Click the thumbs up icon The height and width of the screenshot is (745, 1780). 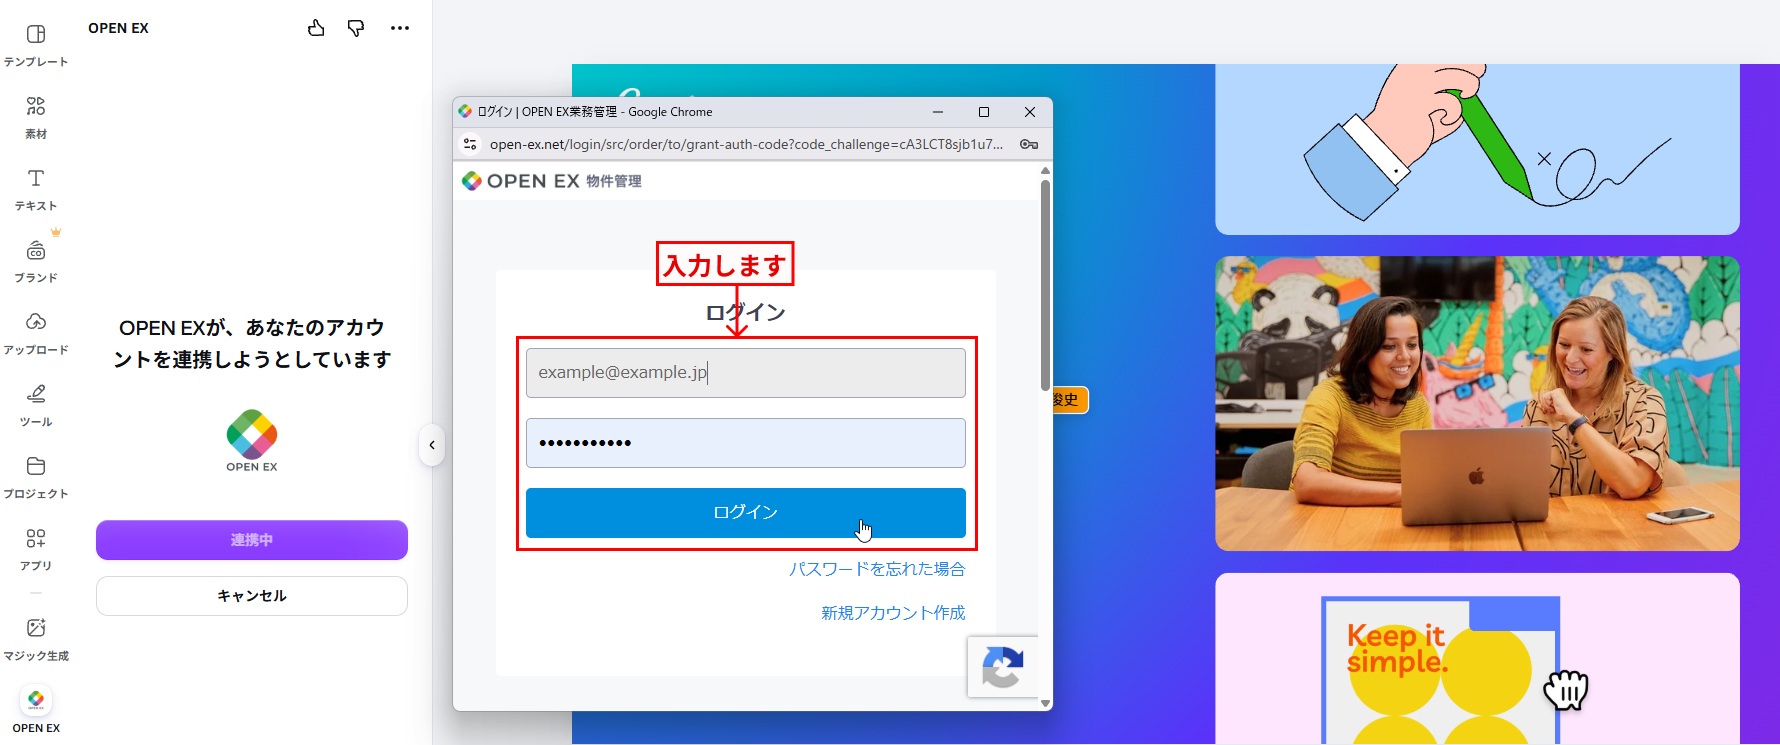point(316,28)
